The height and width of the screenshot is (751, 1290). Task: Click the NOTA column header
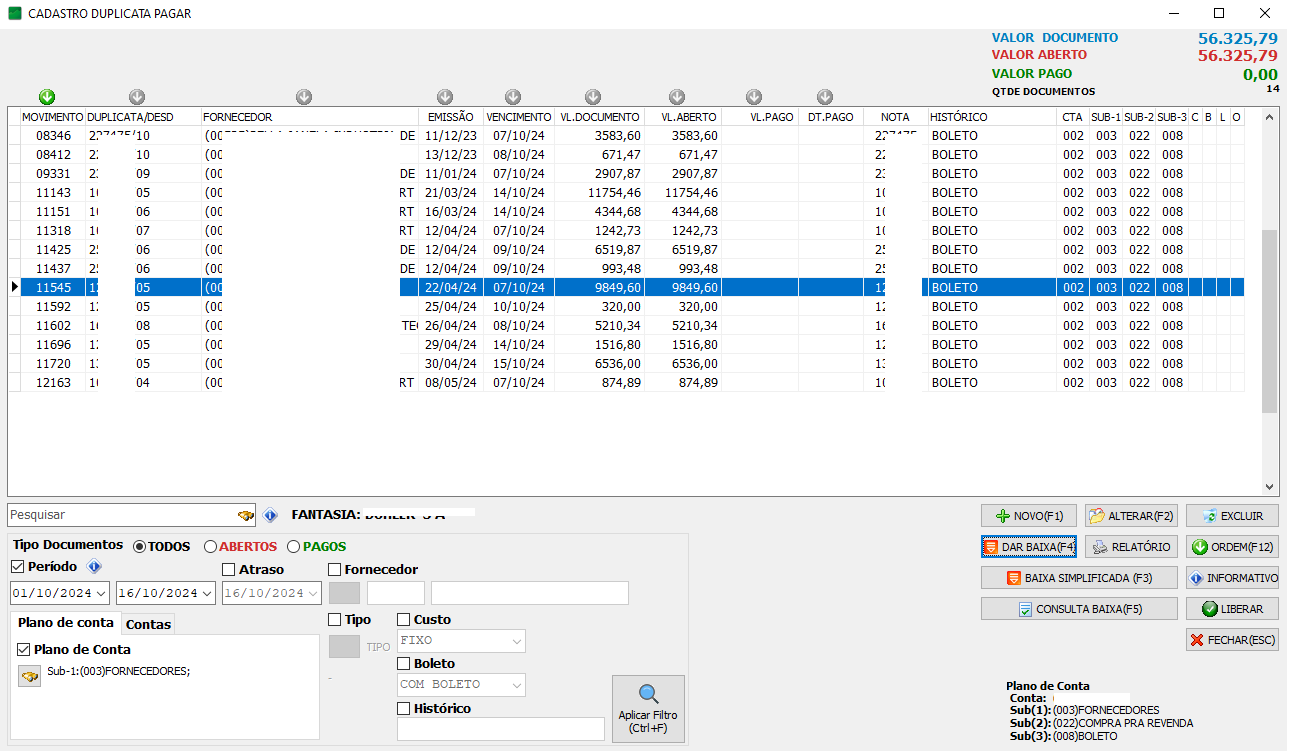click(895, 117)
